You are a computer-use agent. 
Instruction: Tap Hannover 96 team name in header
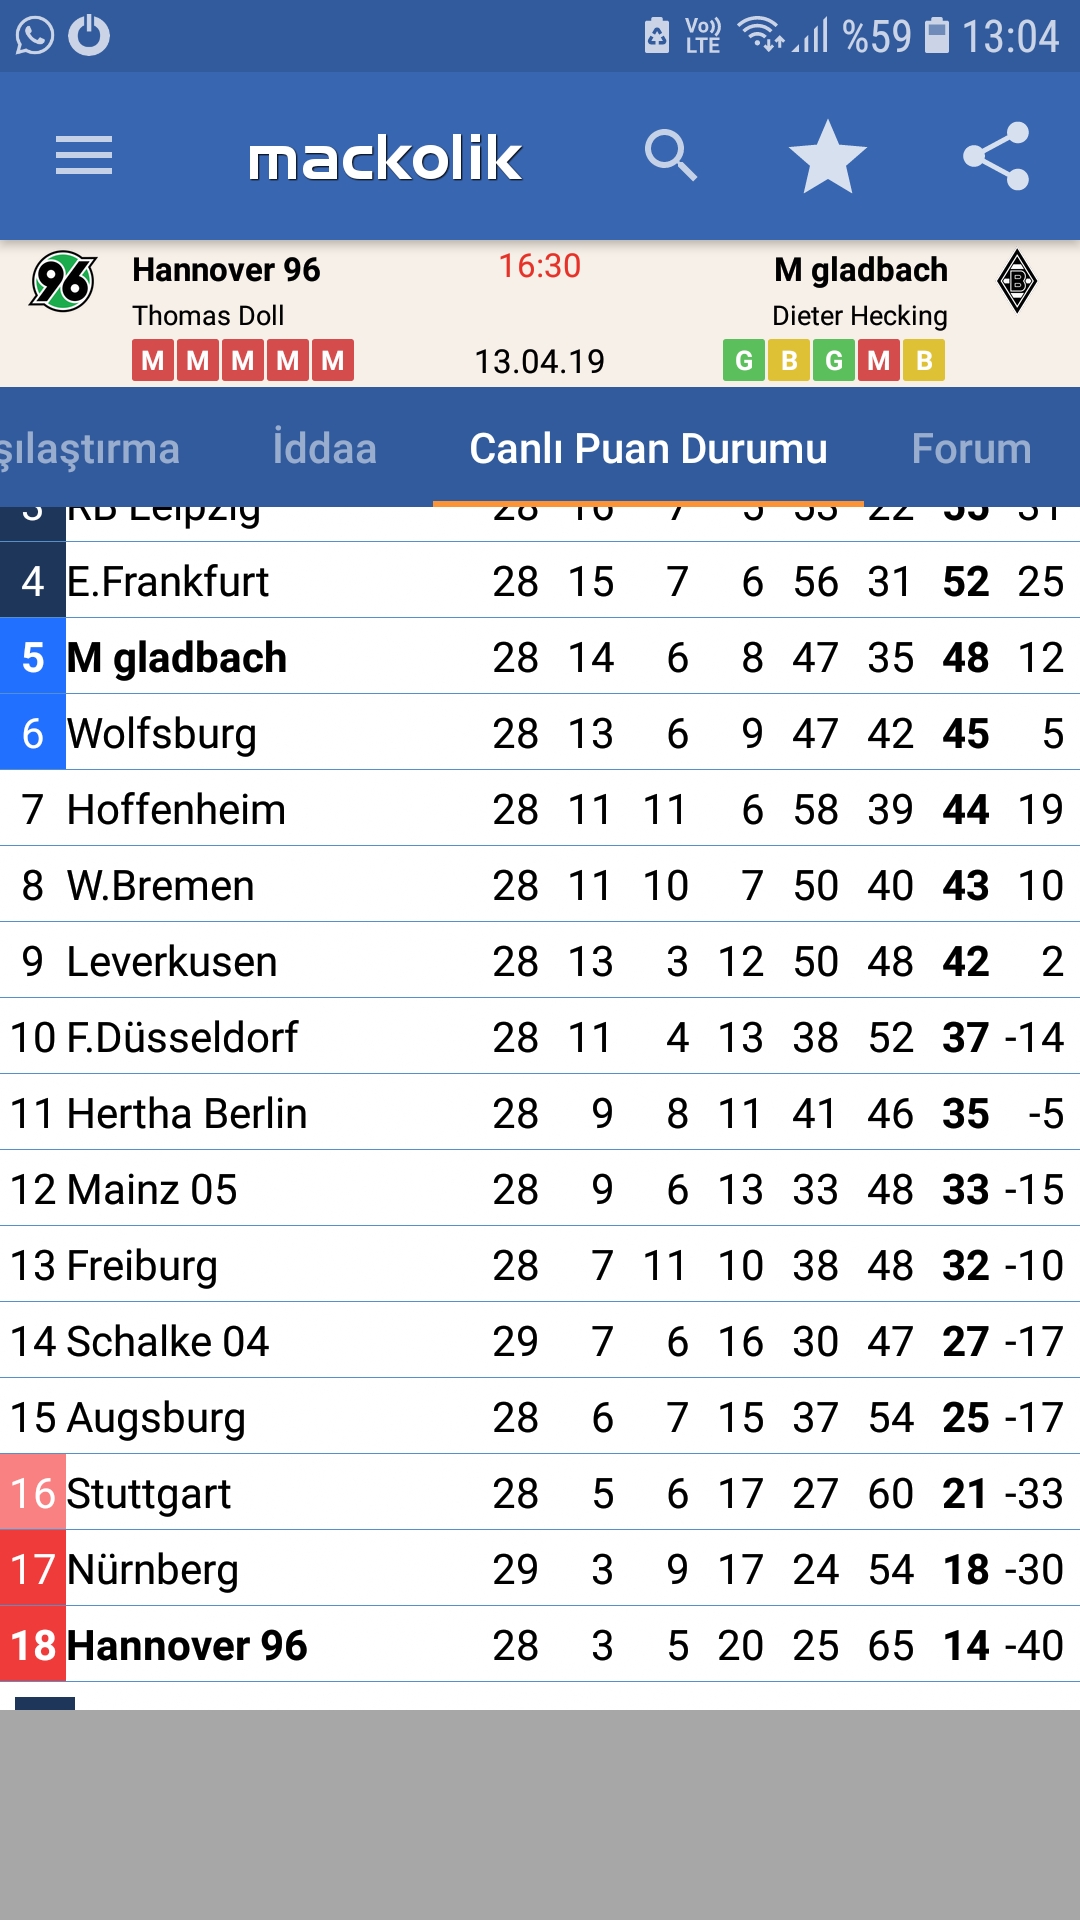[226, 269]
